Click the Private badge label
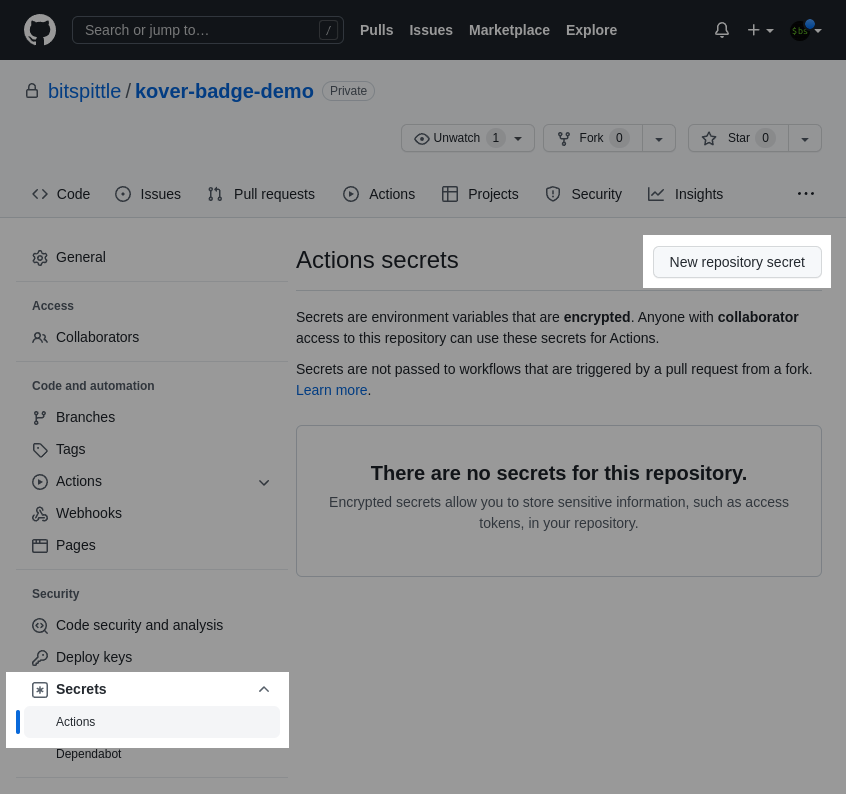 point(348,91)
